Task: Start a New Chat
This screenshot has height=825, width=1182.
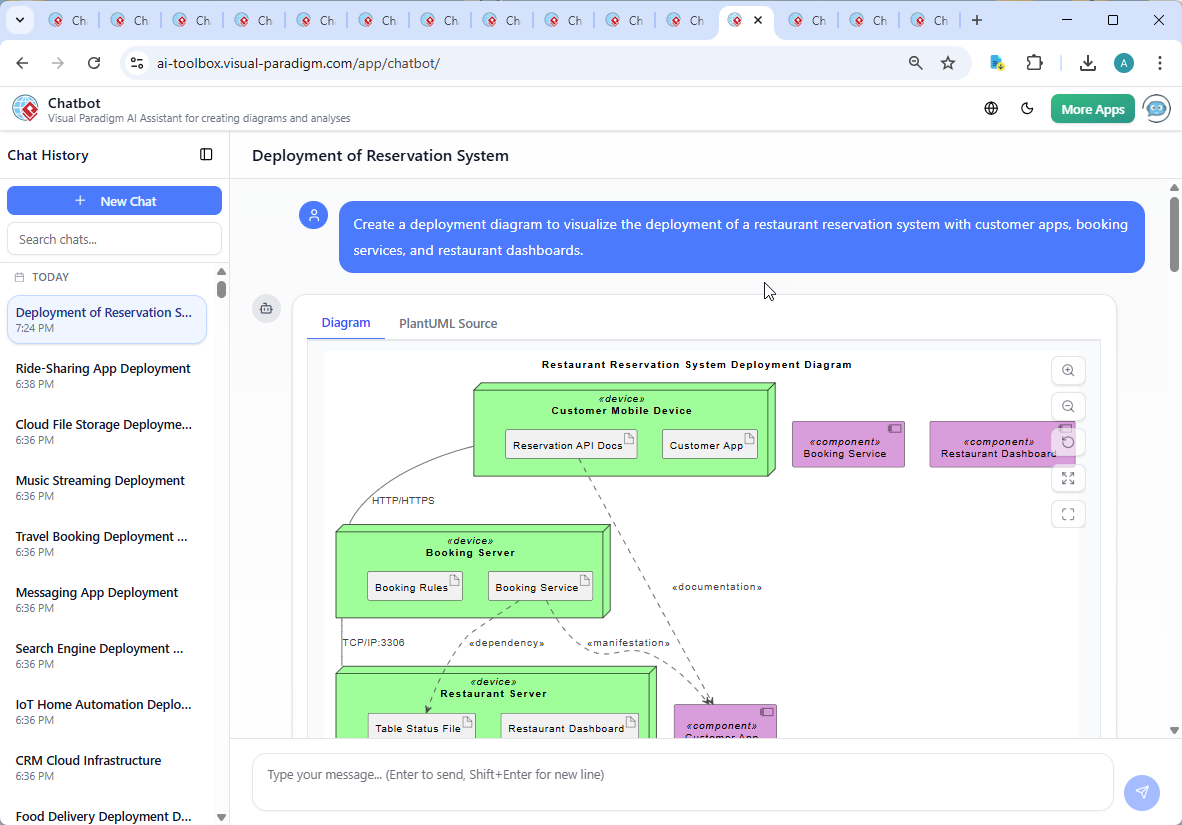Action: coord(114,200)
